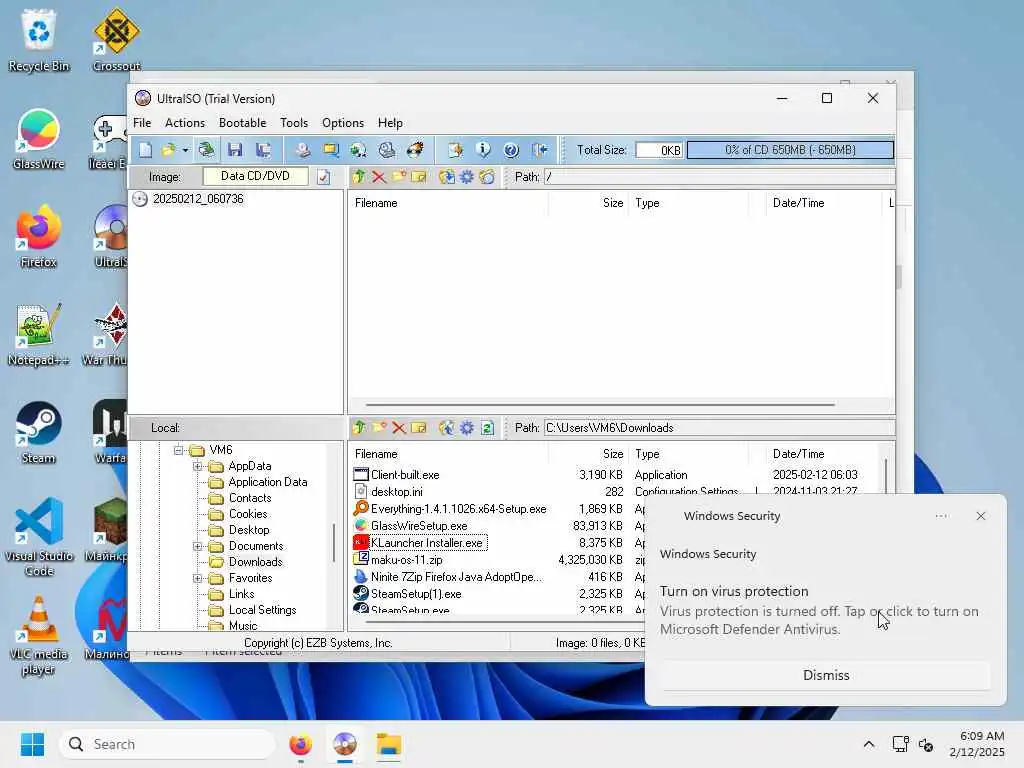Open the Help menu
Screen dimensions: 1024x768
[390, 123]
